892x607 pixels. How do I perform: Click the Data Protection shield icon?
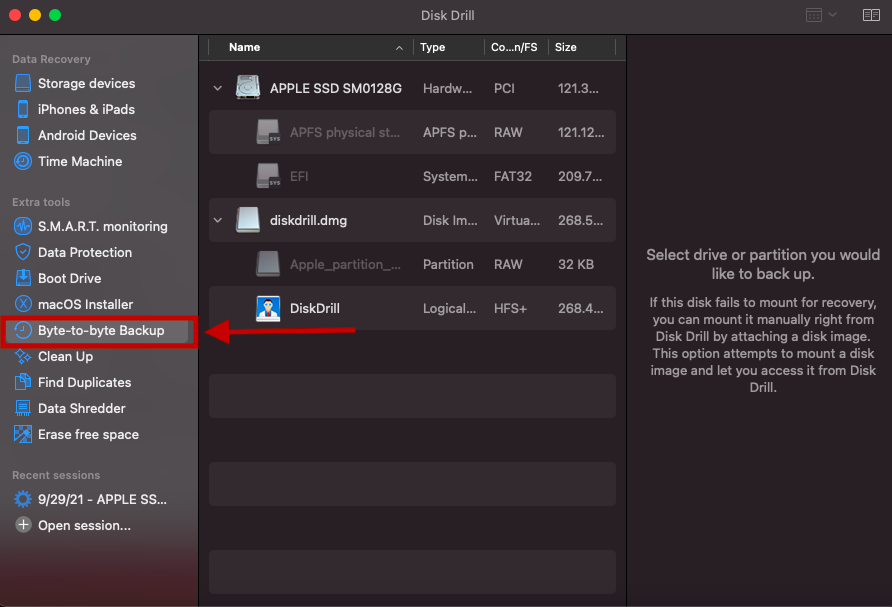click(23, 252)
